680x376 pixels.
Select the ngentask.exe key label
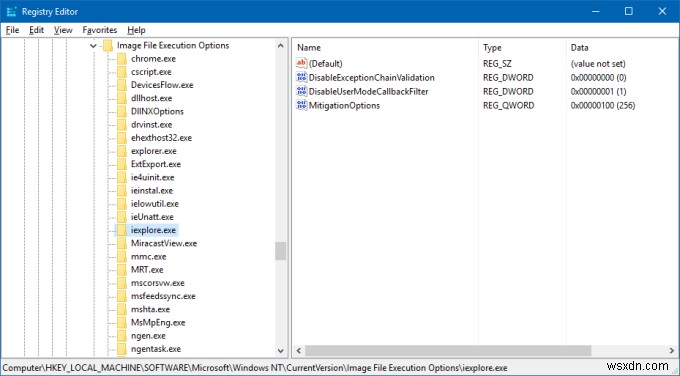tap(156, 349)
